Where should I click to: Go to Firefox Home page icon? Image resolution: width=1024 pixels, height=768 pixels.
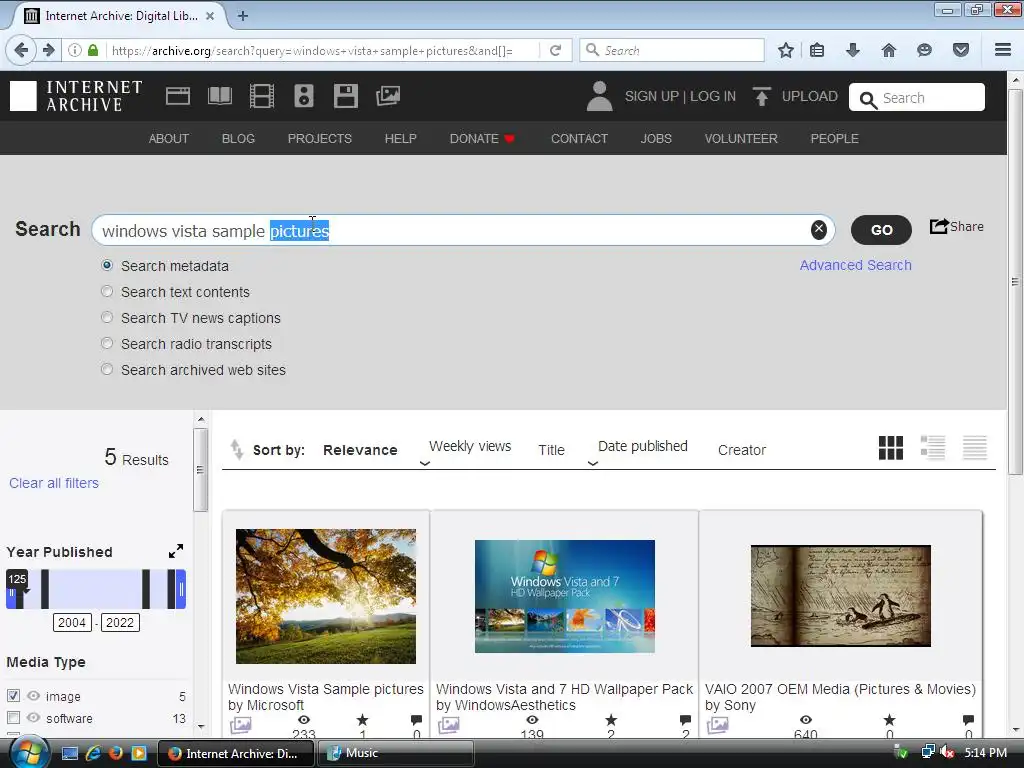889,50
